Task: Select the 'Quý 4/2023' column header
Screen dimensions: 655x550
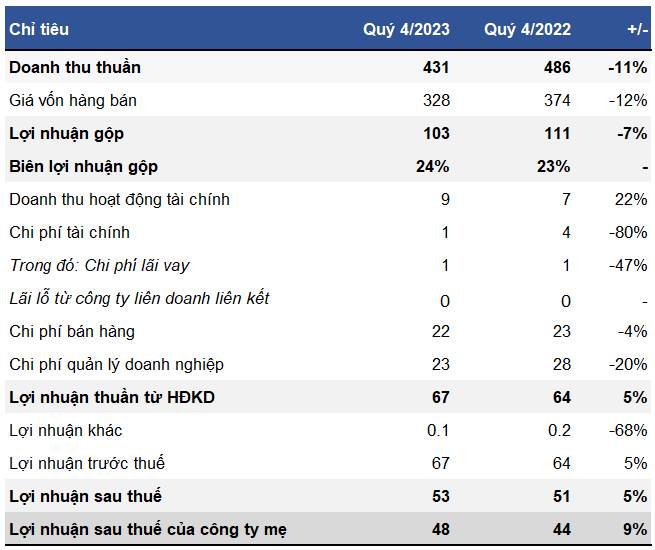Action: coord(406,30)
